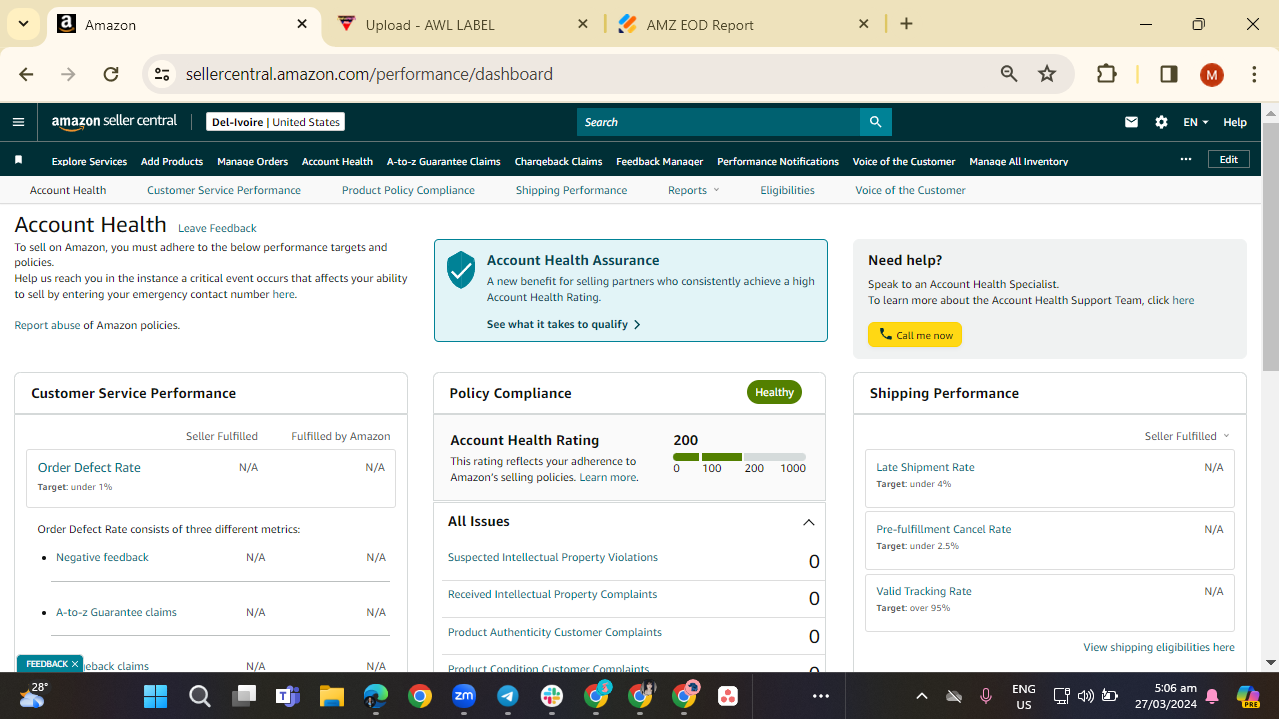
Task: Open Microsoft Teams from taskbar
Action: click(x=288, y=696)
